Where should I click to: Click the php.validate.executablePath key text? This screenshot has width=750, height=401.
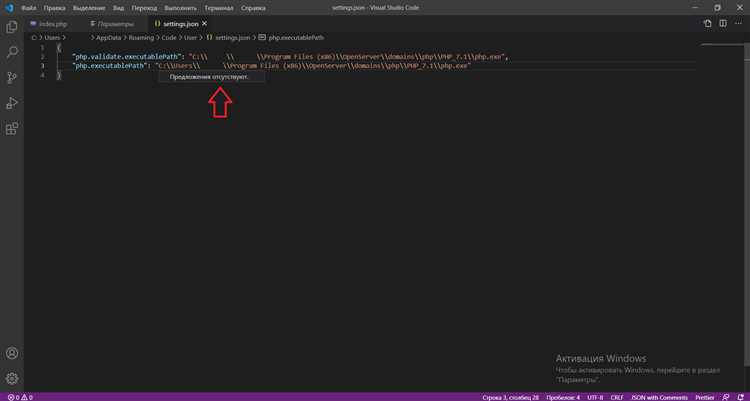[x=127, y=56]
